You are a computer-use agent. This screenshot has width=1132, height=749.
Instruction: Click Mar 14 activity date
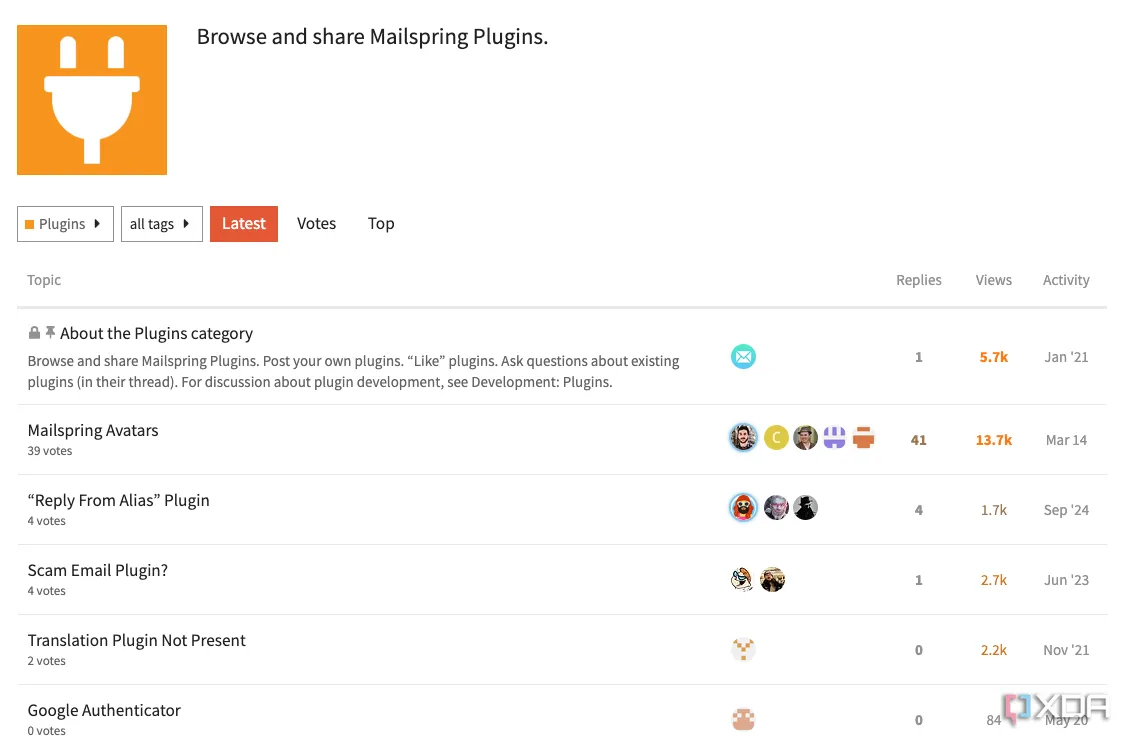tap(1066, 440)
